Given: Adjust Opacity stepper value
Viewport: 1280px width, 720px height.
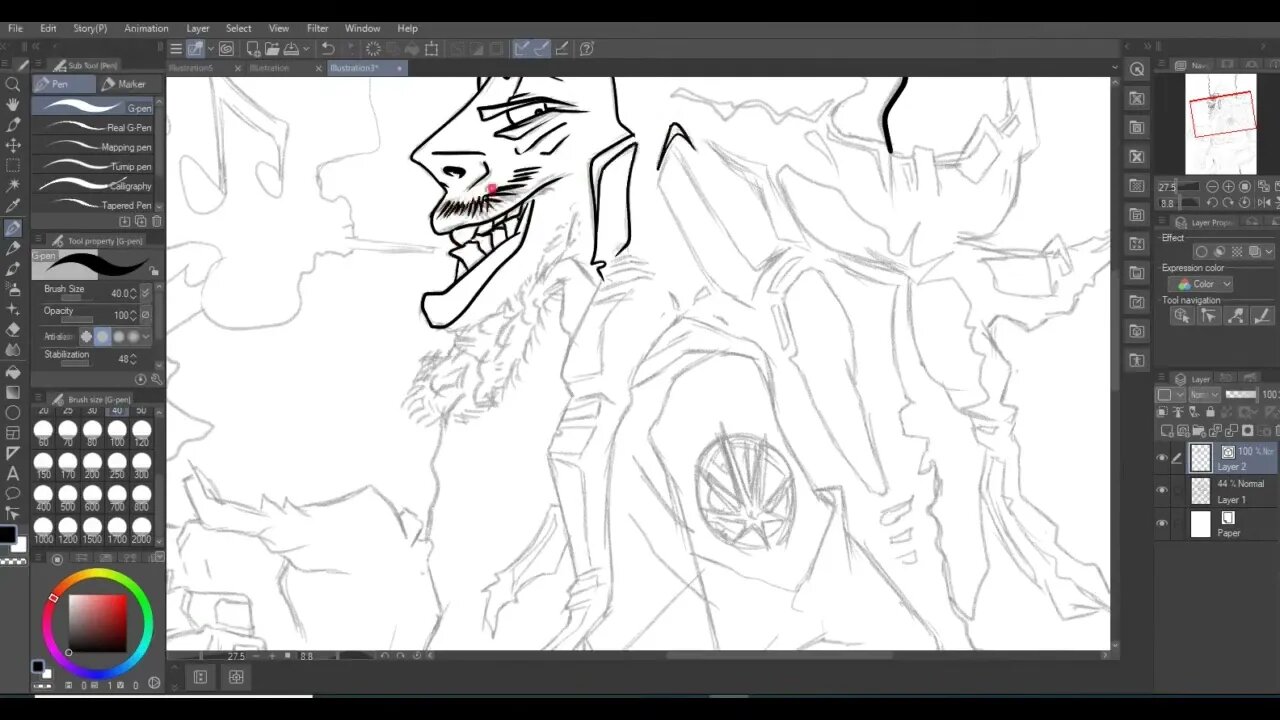Looking at the screenshot, I should (134, 315).
